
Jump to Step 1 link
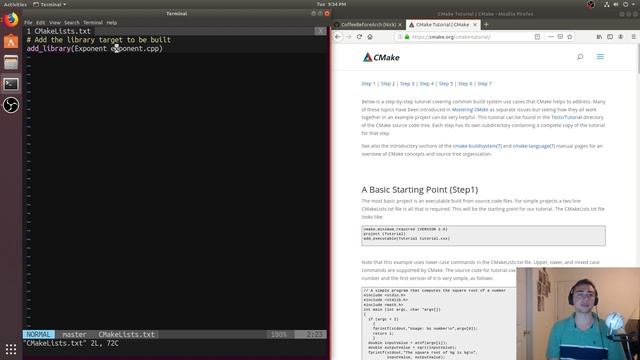368,84
